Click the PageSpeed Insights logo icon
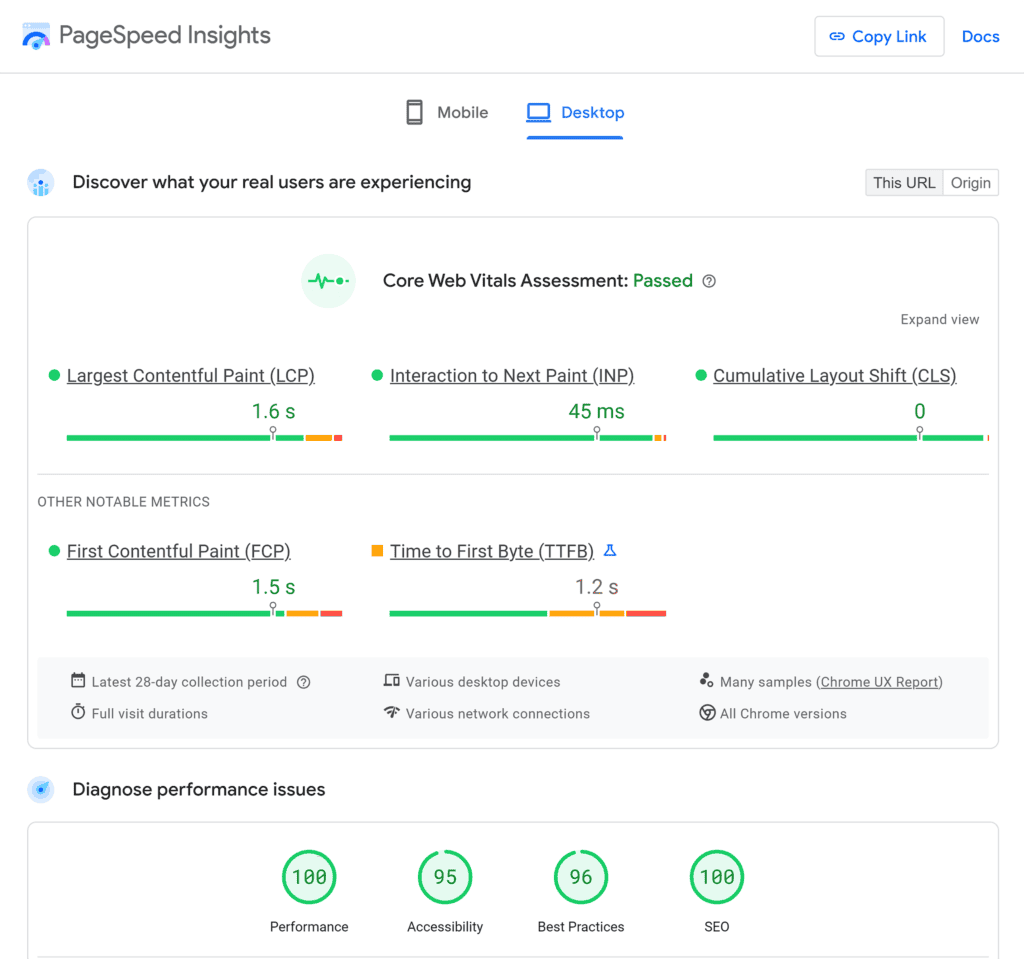 pos(36,36)
